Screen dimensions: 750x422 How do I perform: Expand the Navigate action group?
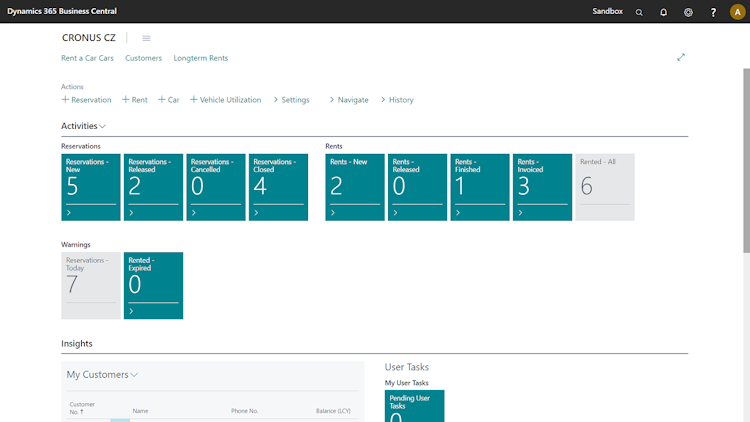(x=349, y=100)
